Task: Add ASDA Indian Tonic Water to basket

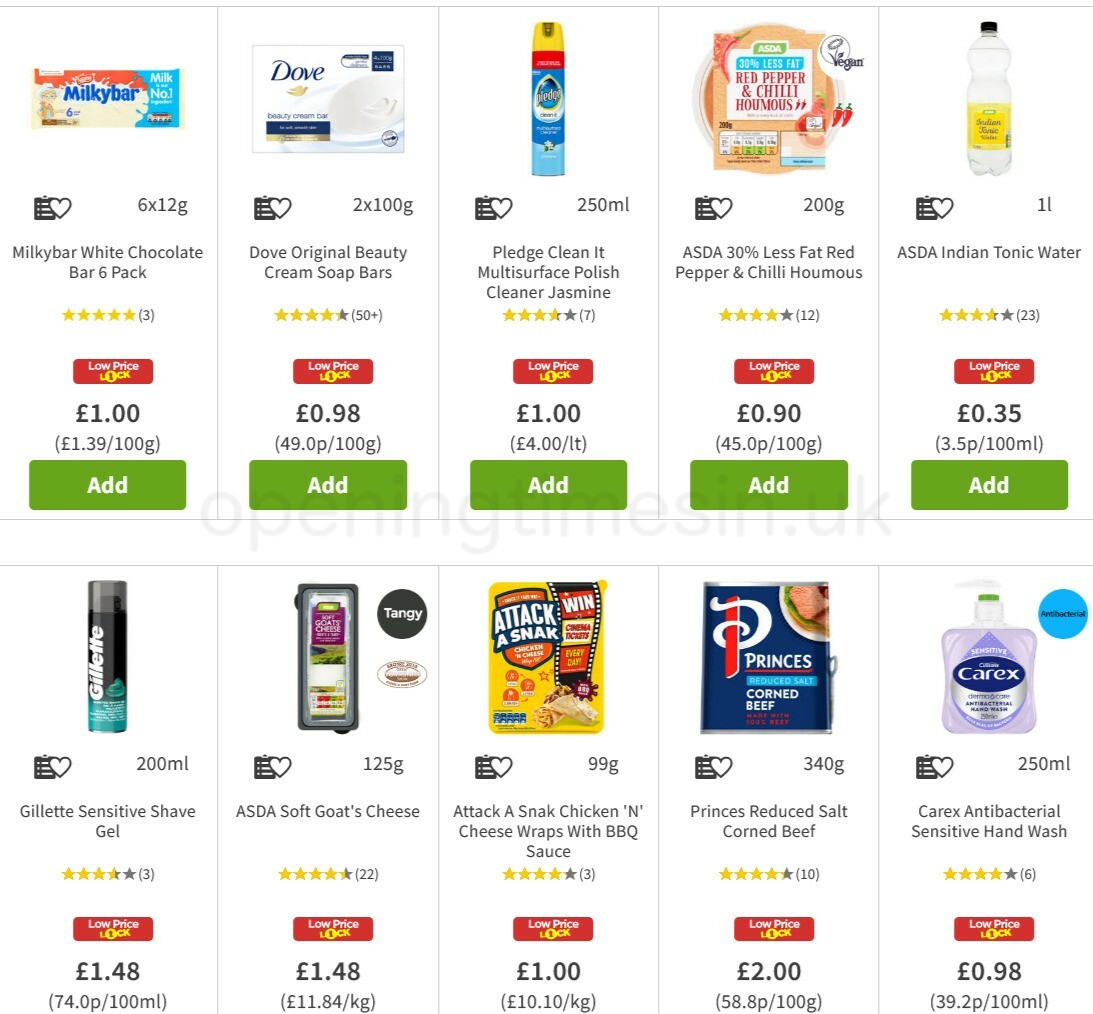Action: tap(989, 484)
